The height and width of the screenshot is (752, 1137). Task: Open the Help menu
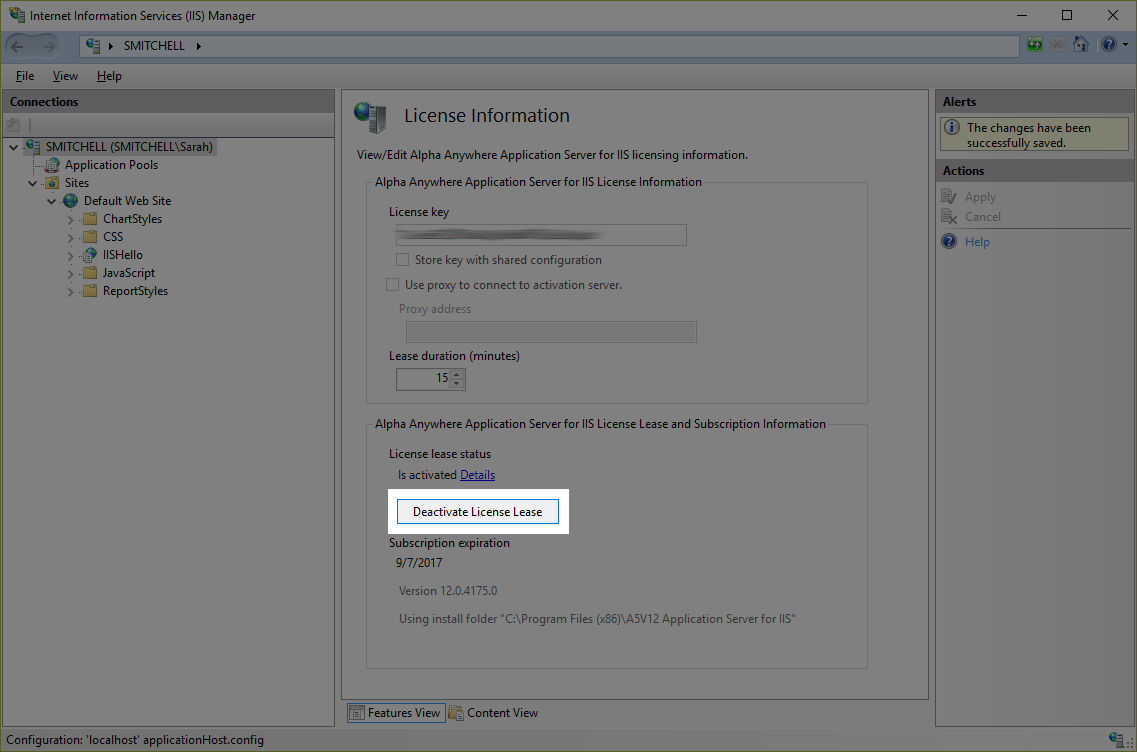click(x=109, y=76)
